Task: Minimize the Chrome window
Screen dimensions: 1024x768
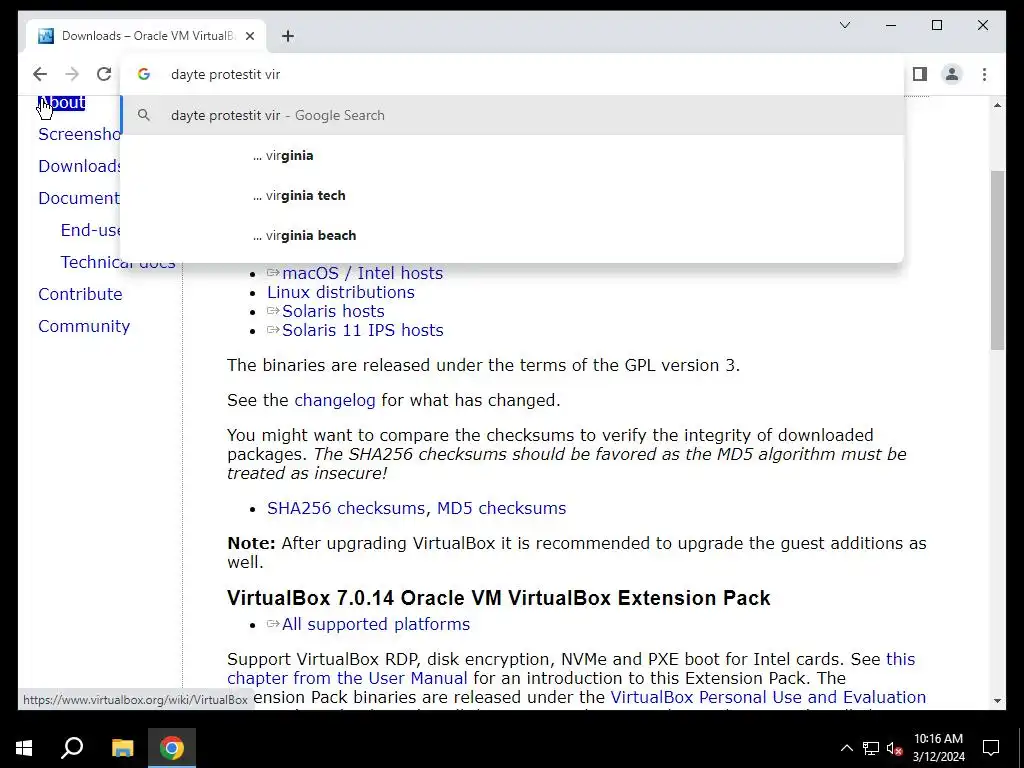Action: tap(891, 25)
